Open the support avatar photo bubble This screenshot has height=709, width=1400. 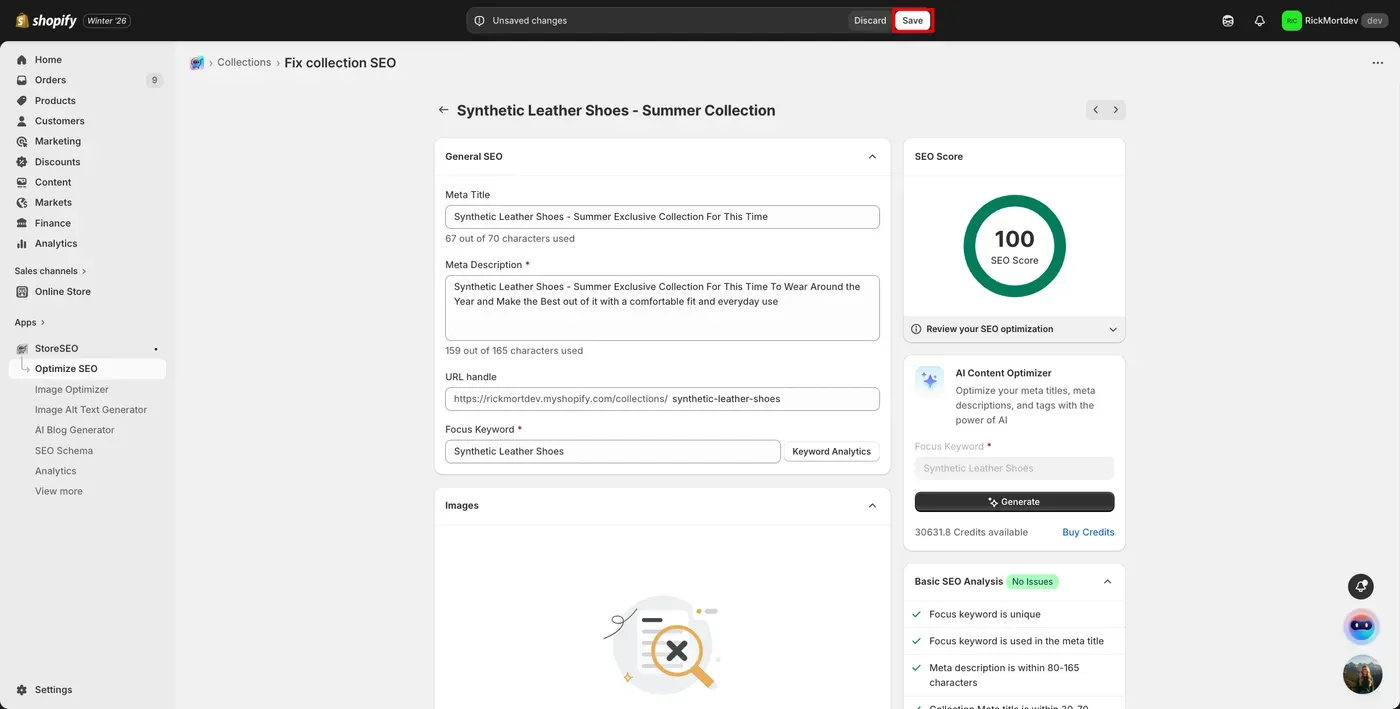click(x=1362, y=675)
